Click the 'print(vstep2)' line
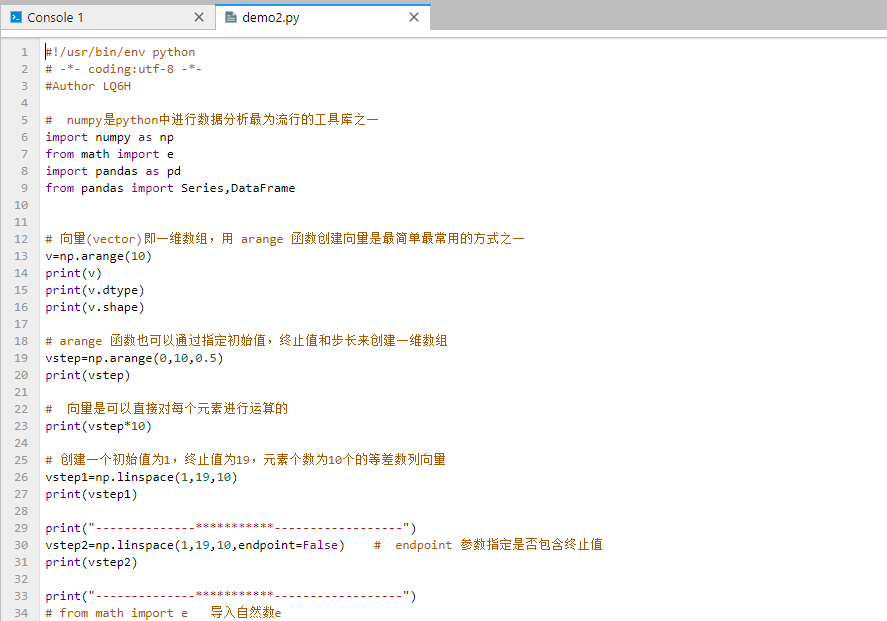Image resolution: width=887 pixels, height=621 pixels. coord(92,562)
